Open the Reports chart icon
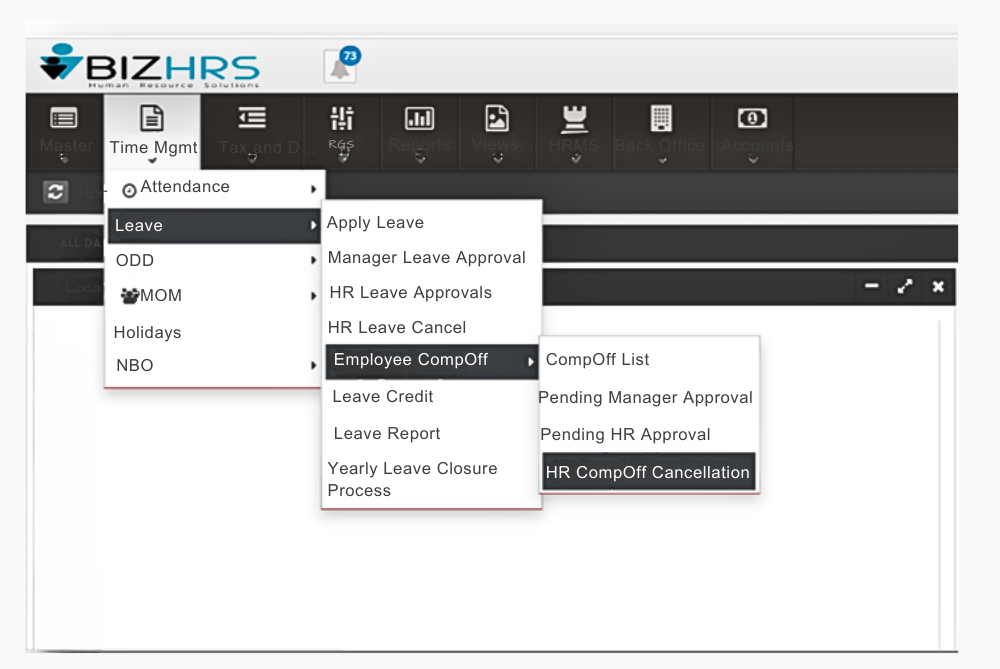1000x669 pixels. (419, 119)
